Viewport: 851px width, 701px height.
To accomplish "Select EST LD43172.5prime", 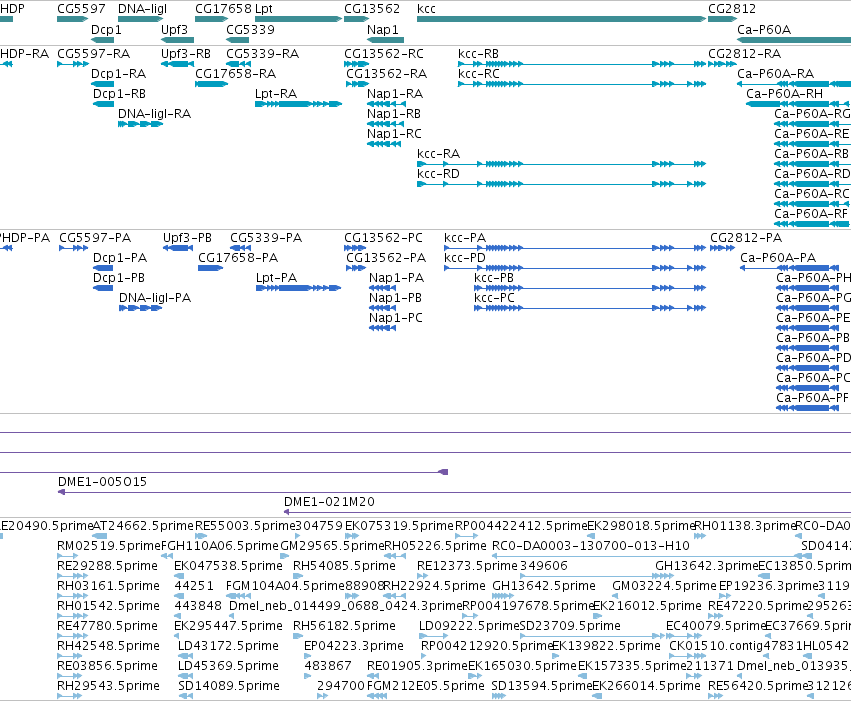I will click(x=228, y=646).
